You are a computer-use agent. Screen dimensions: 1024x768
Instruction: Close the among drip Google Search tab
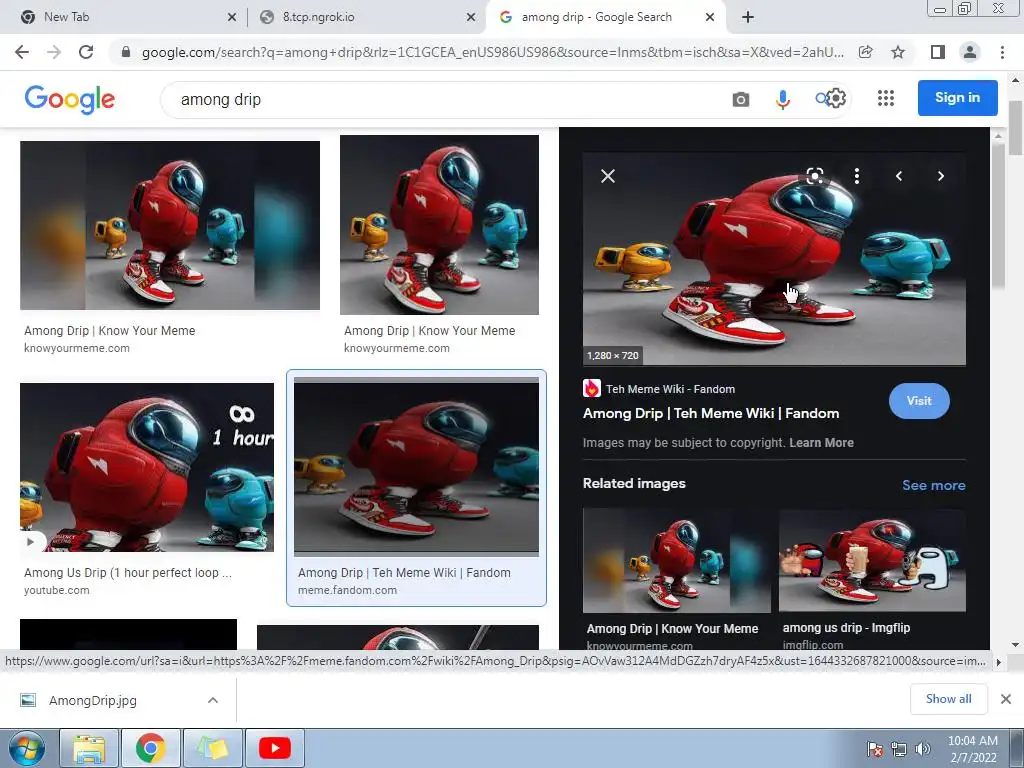coord(710,18)
